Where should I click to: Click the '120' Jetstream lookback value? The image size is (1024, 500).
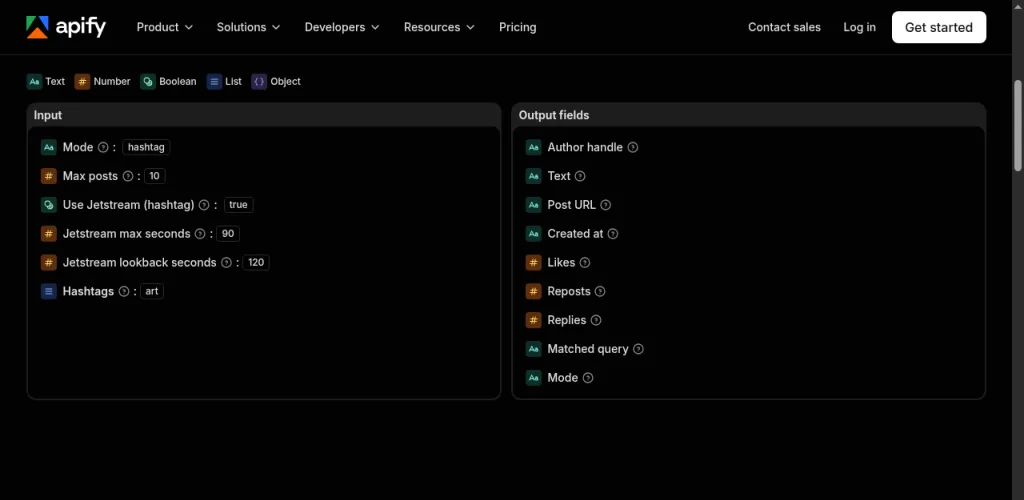(256, 262)
